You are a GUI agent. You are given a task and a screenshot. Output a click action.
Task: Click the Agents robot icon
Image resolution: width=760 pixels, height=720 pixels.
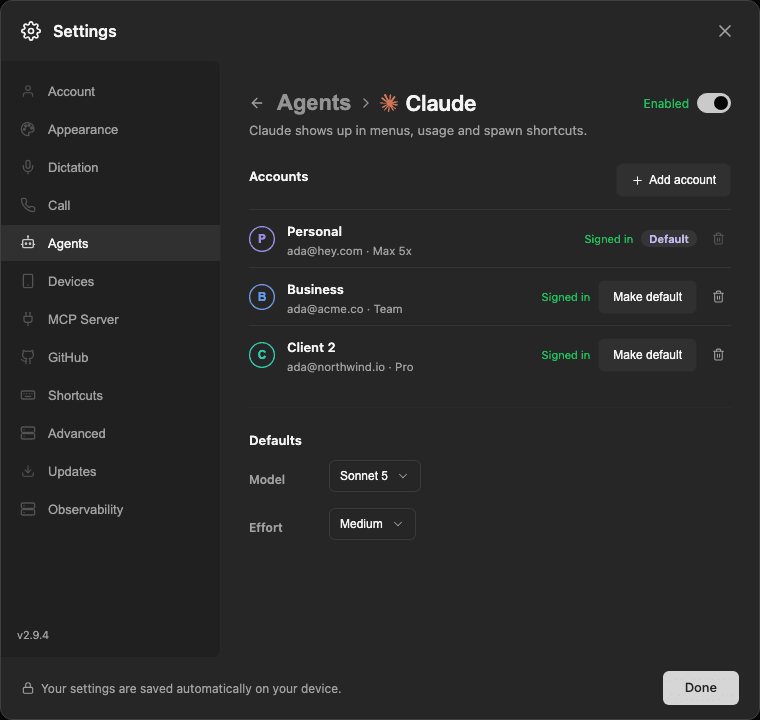click(x=28, y=243)
